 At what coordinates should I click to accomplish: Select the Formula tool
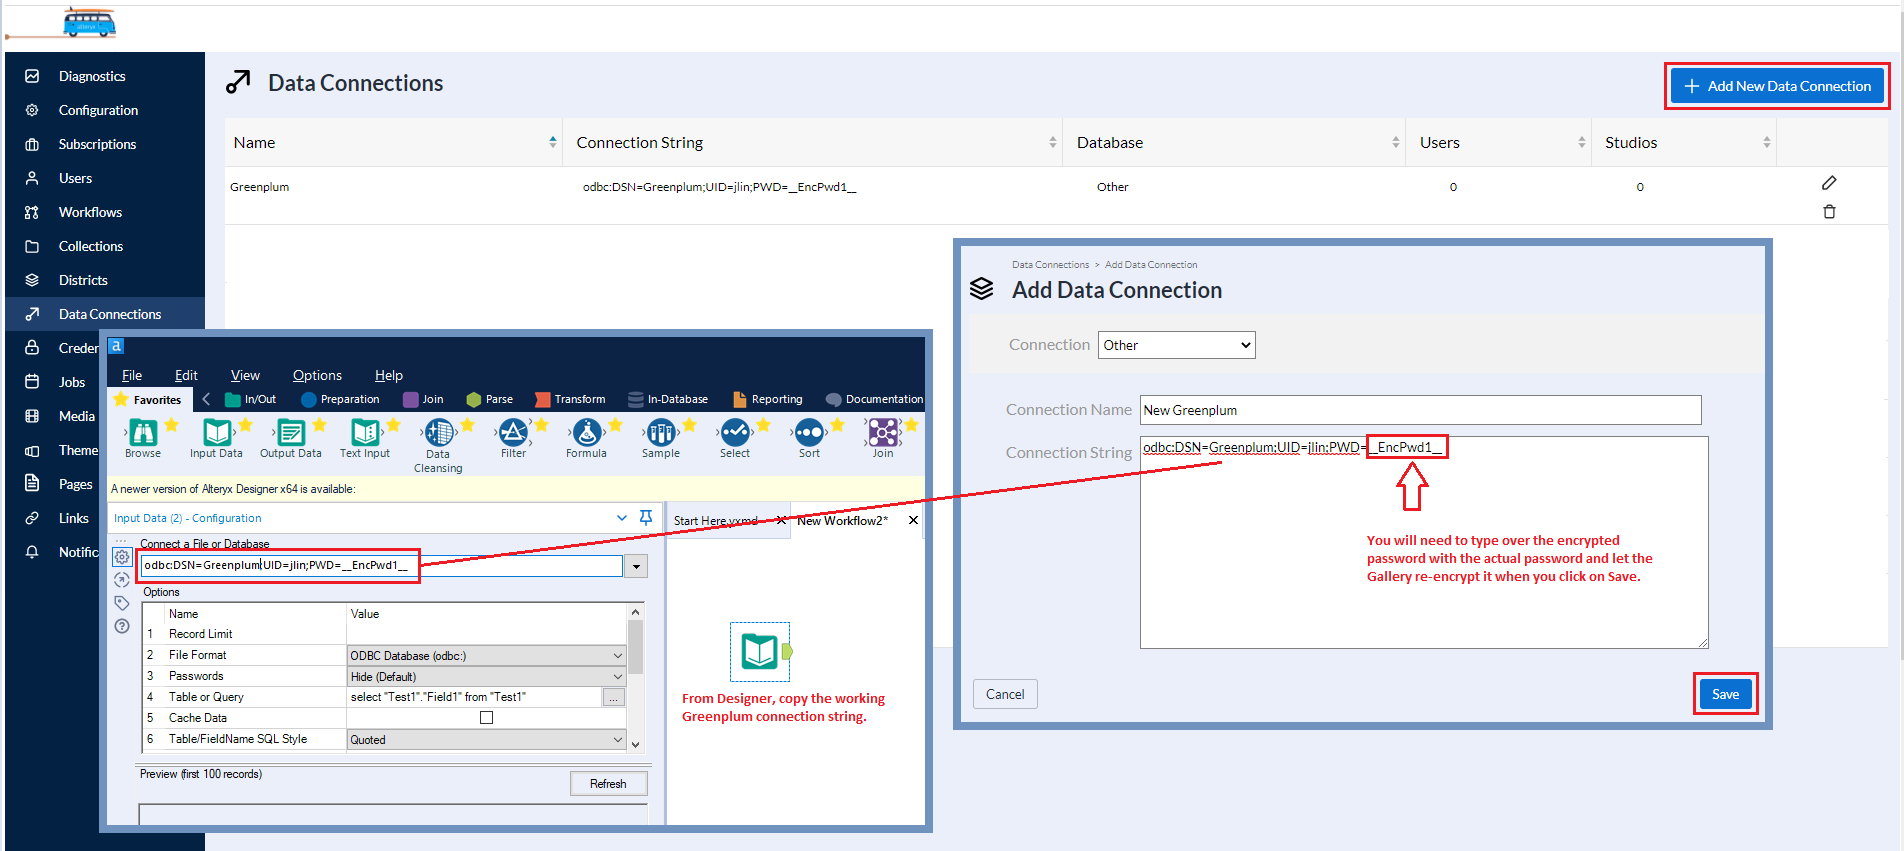click(x=586, y=439)
